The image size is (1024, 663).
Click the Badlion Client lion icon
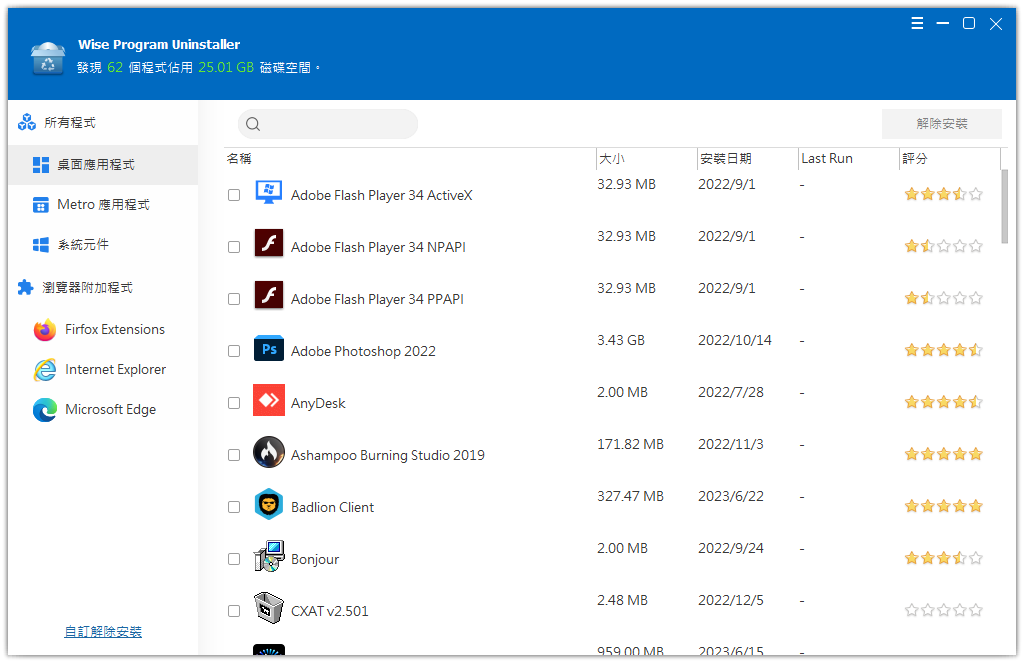(x=268, y=504)
